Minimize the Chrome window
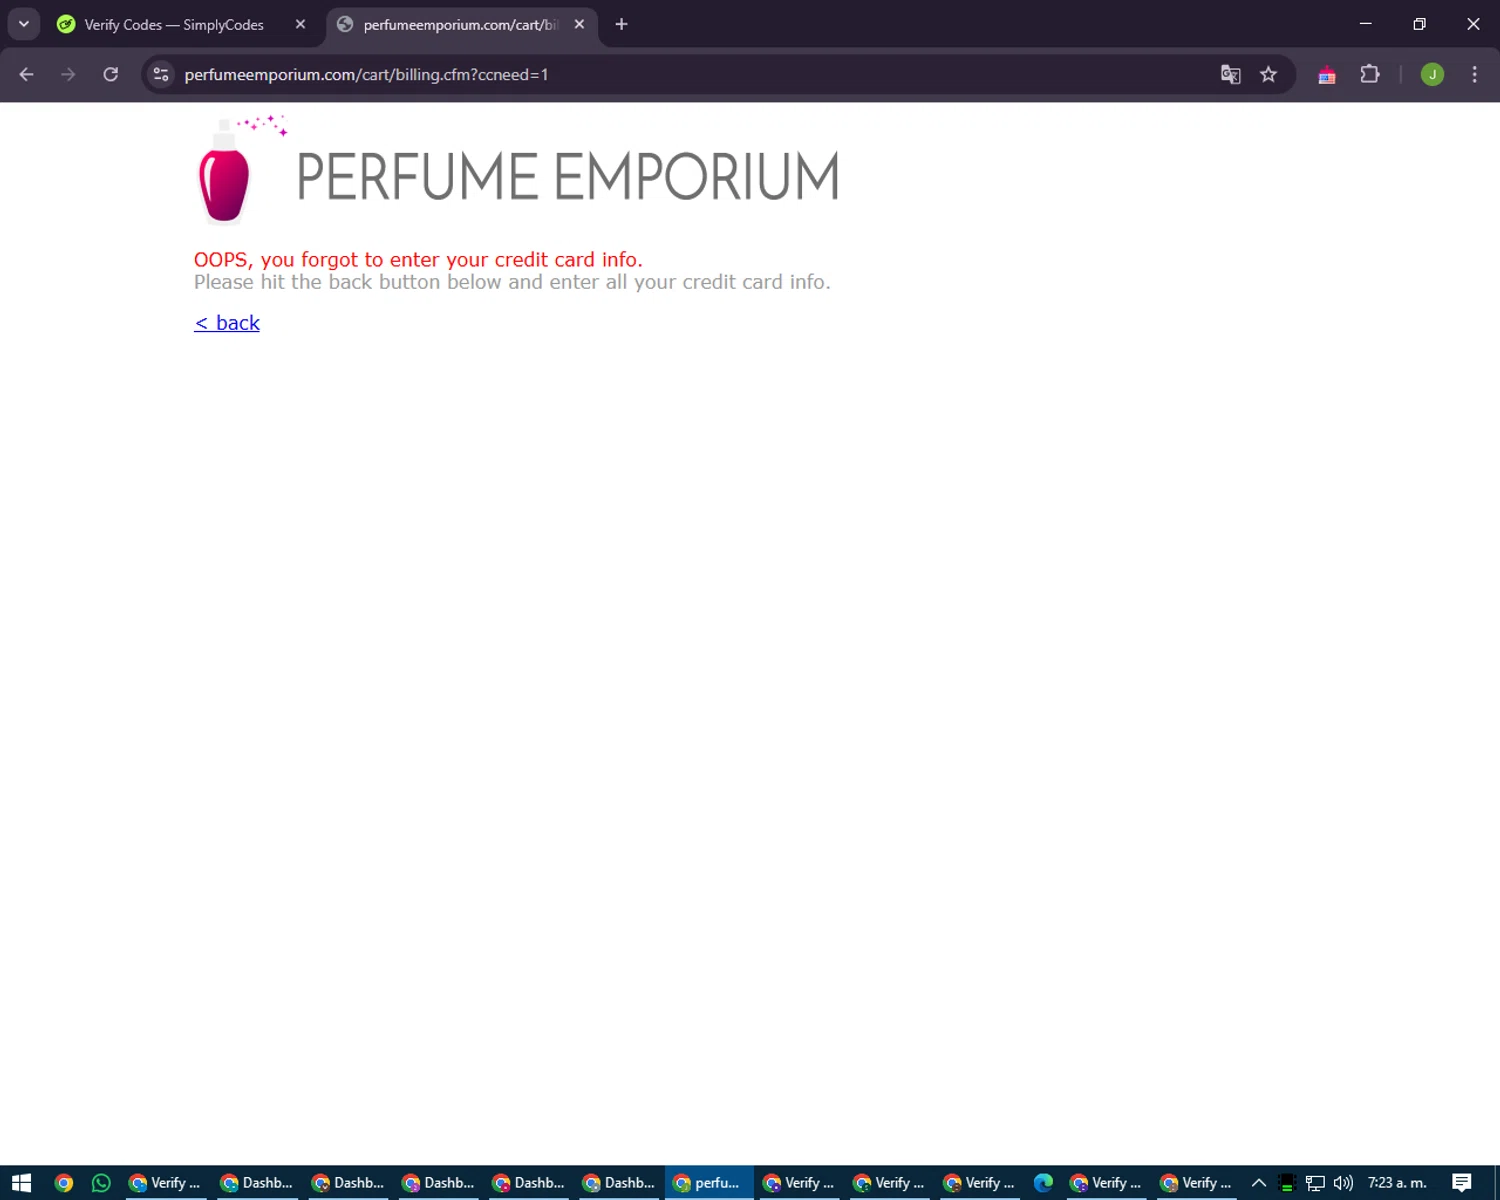1500x1200 pixels. 1365,24
